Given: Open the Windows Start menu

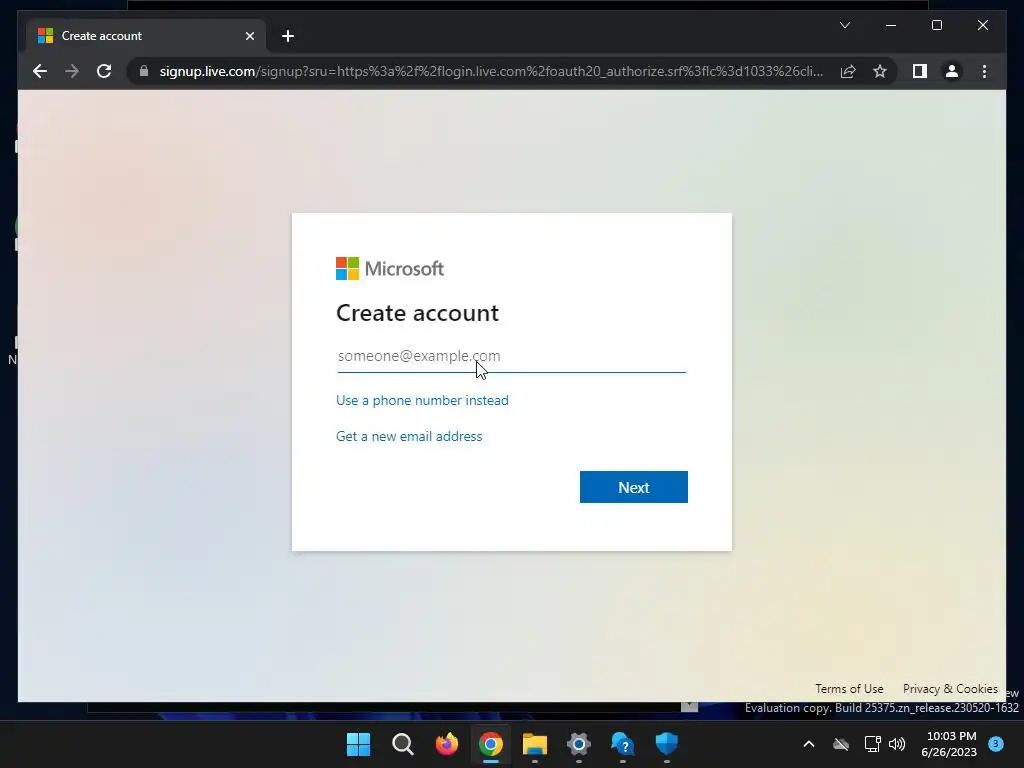Looking at the screenshot, I should (358, 744).
